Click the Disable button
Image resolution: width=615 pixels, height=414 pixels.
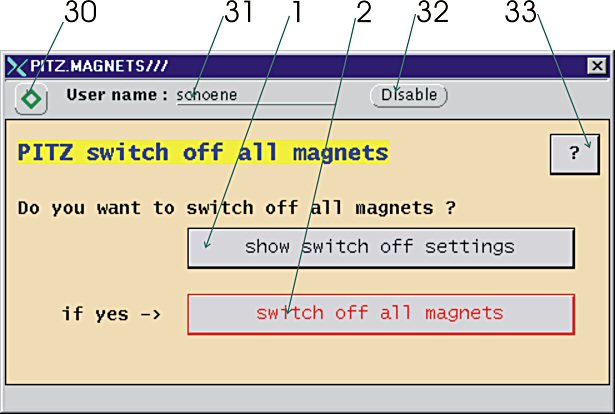point(409,95)
